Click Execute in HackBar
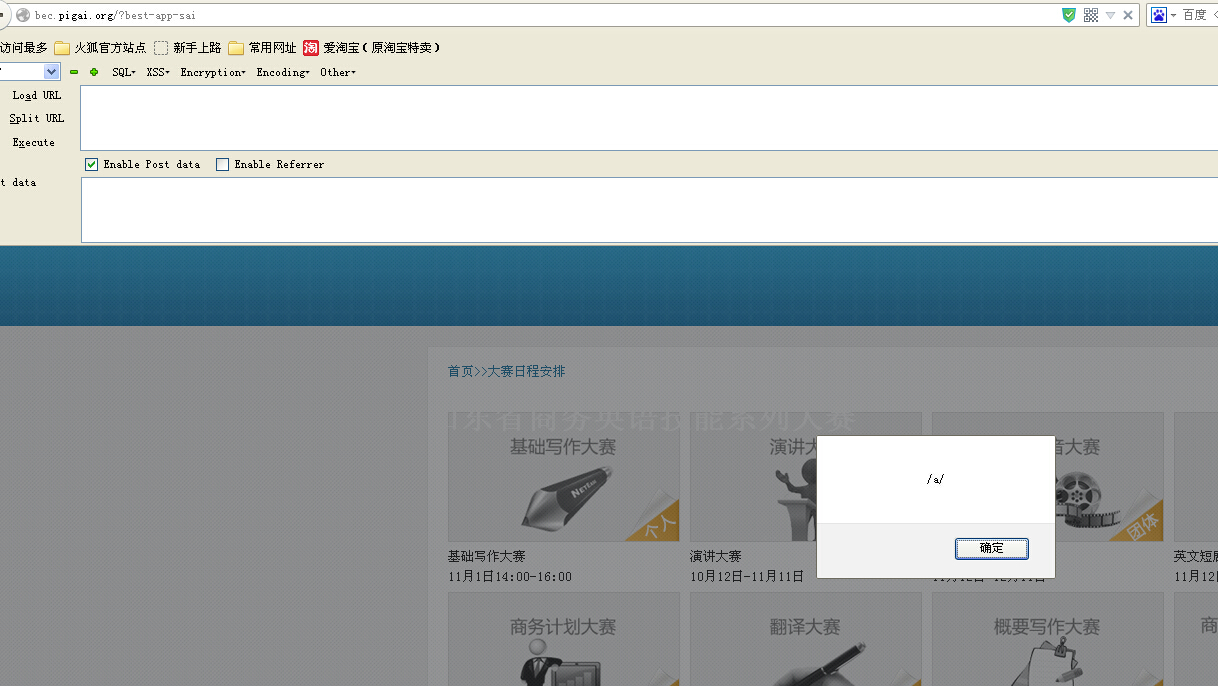Viewport: 1218px width, 686px height. click(x=34, y=143)
